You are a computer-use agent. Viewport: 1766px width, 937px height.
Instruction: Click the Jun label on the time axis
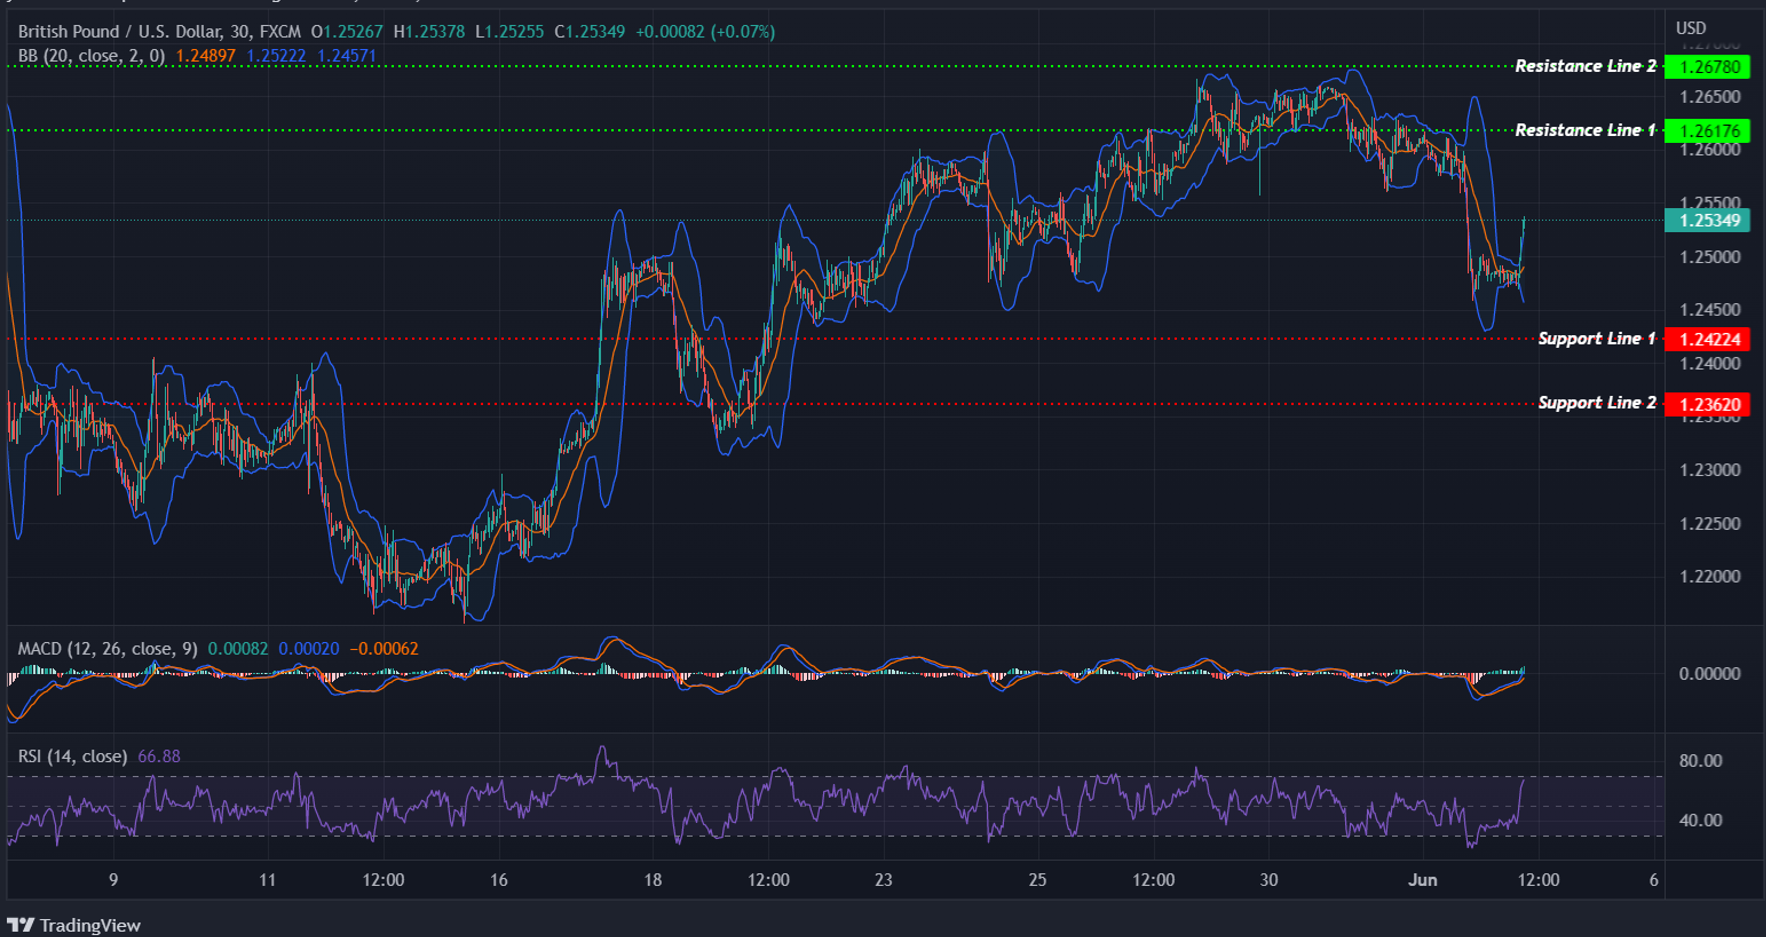coord(1424,881)
